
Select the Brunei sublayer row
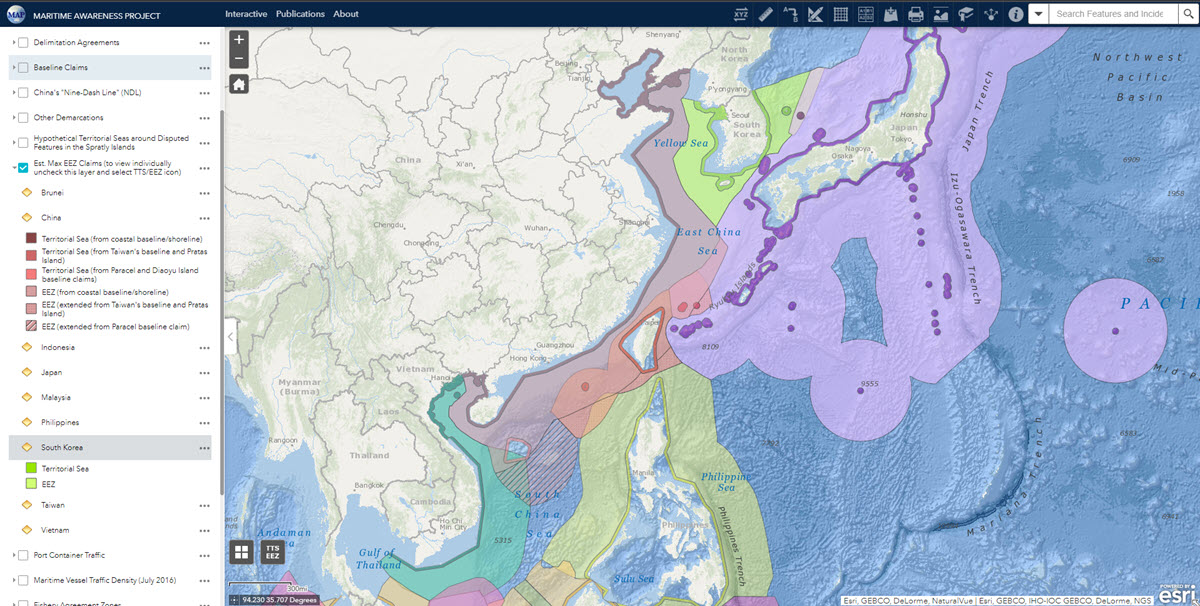110,192
